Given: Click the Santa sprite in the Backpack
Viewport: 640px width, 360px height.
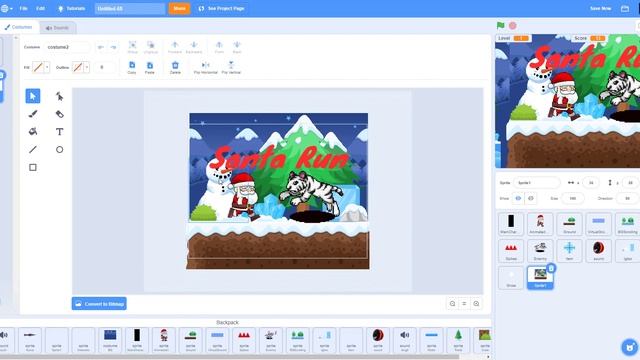Looking at the screenshot, I should pyautogui.click(x=164, y=340).
